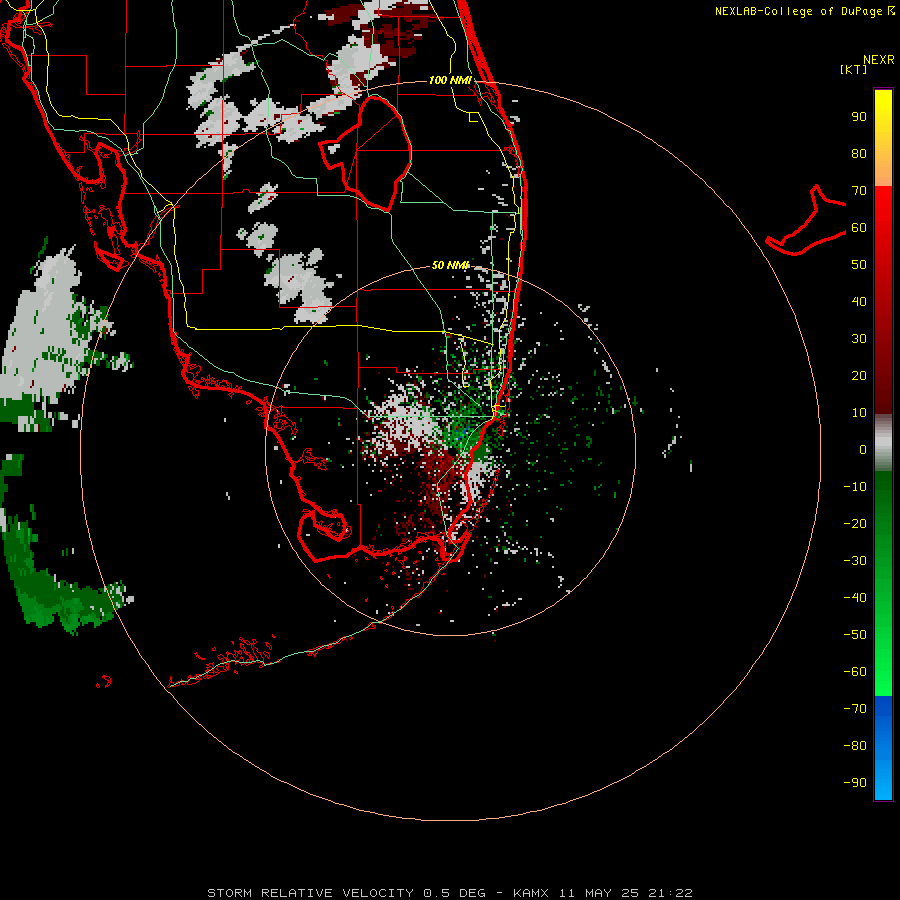Click the -90 value on velocity scale
This screenshot has height=900, width=900.
[x=855, y=783]
